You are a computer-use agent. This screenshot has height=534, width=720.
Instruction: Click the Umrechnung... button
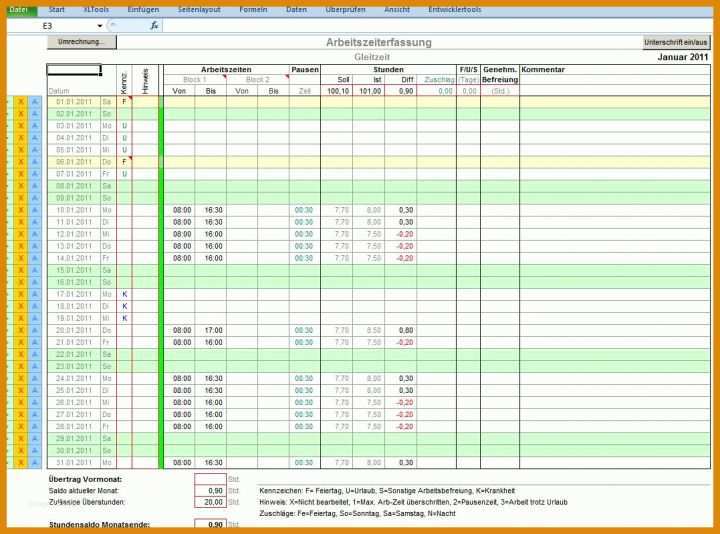click(x=82, y=42)
